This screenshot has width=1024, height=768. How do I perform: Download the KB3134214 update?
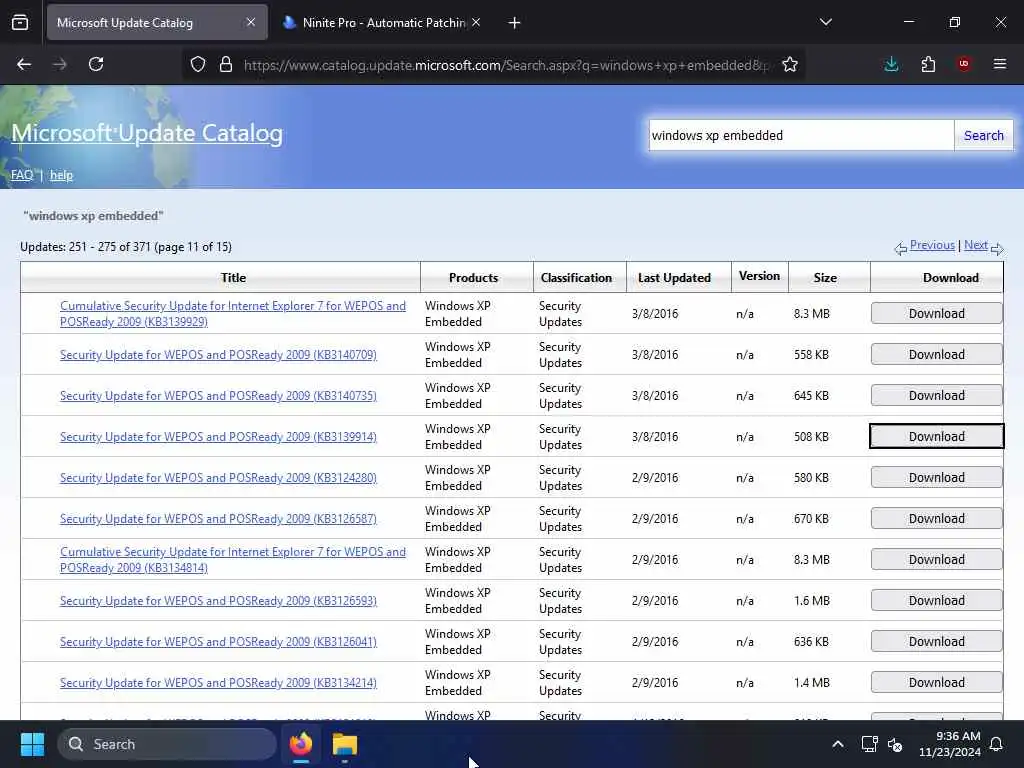pyautogui.click(x=936, y=682)
